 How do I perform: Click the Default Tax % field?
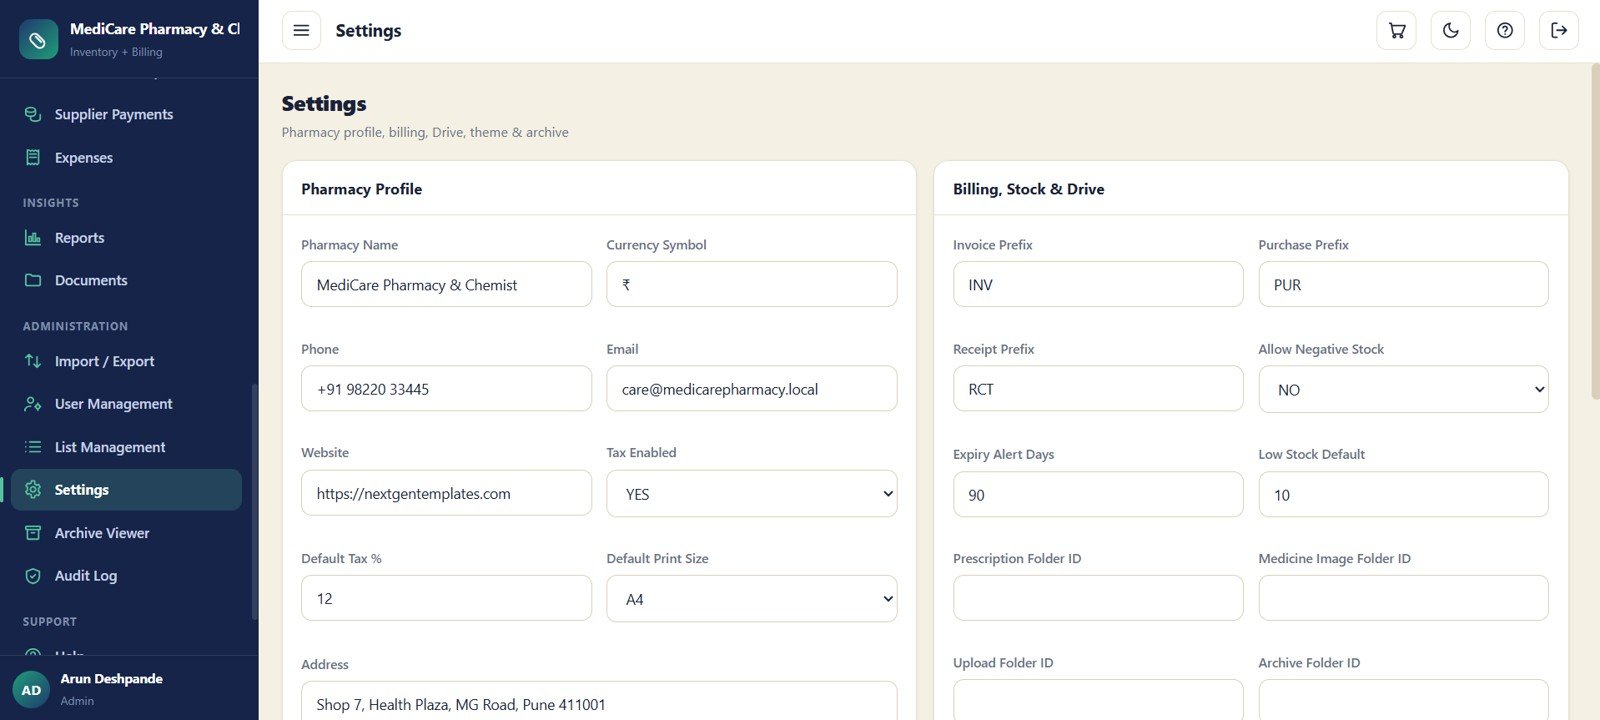point(446,598)
